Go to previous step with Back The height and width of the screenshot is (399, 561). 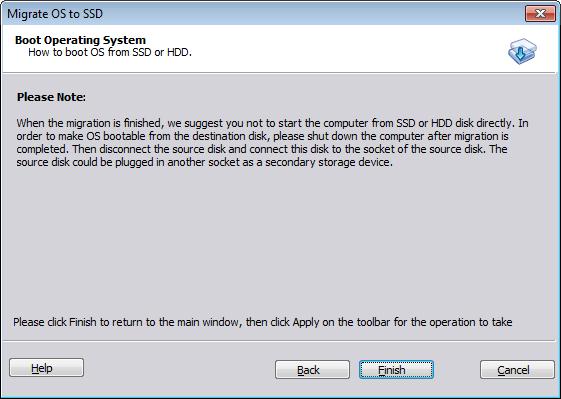(x=312, y=370)
